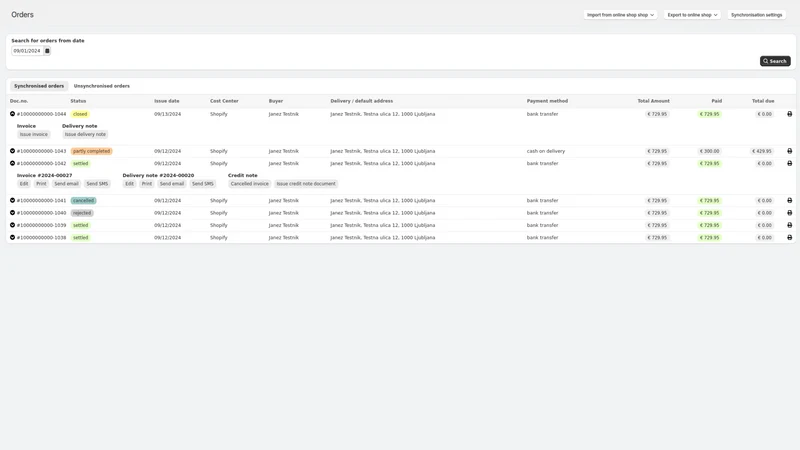Collapse order #10000000000-1042 details
Image resolution: width=800 pixels, height=450 pixels.
click(12, 163)
